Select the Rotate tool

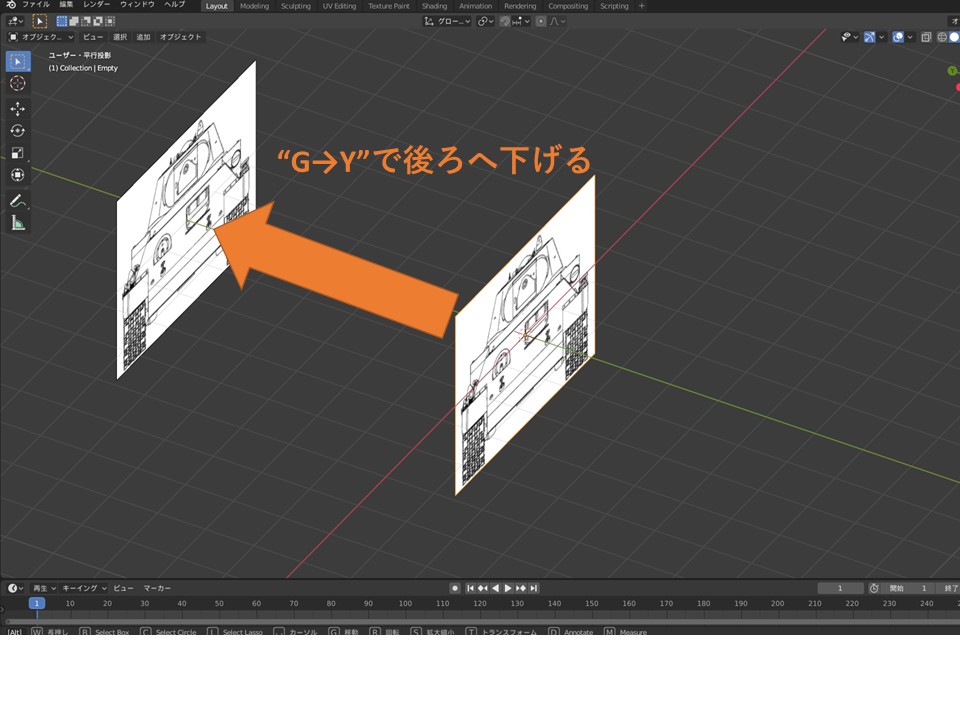click(18, 130)
